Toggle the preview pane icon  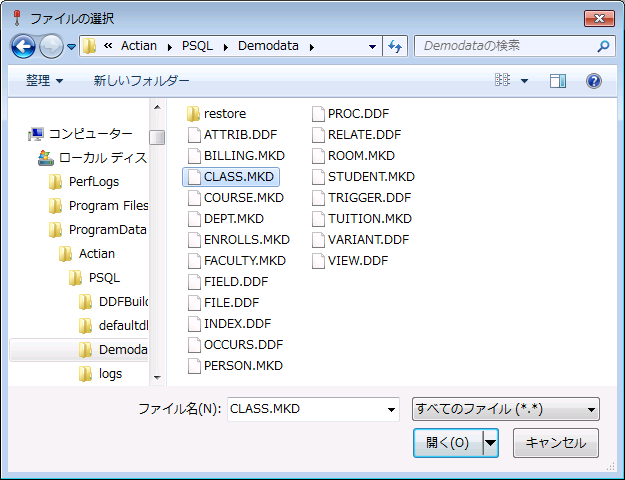[x=558, y=81]
